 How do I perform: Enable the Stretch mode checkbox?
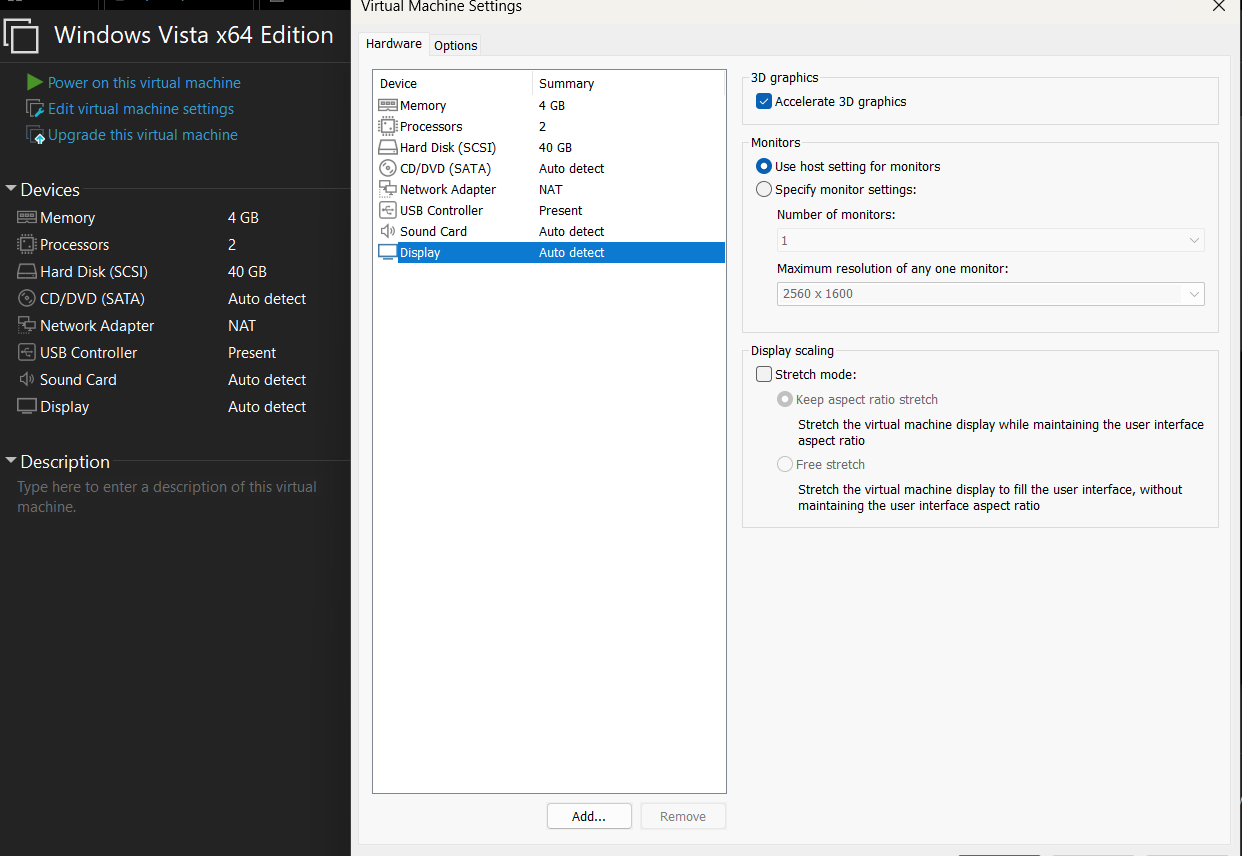coord(764,374)
